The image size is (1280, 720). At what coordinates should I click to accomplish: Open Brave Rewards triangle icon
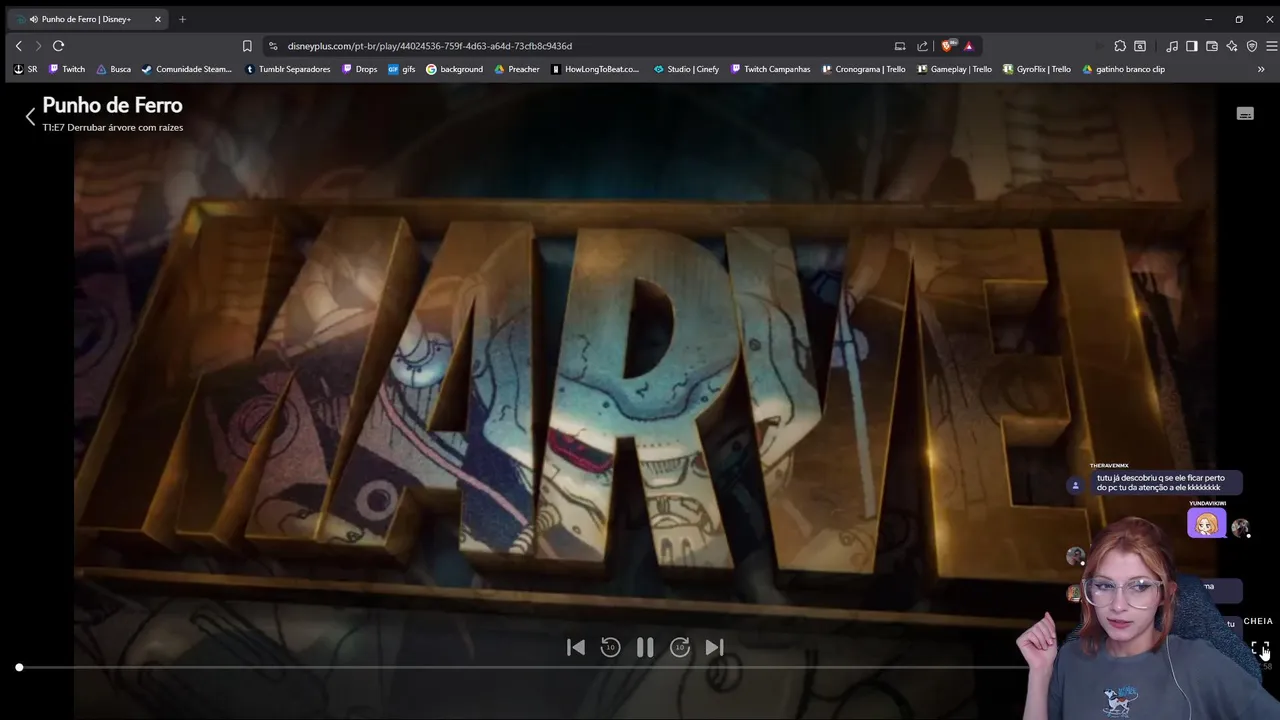pos(969,46)
